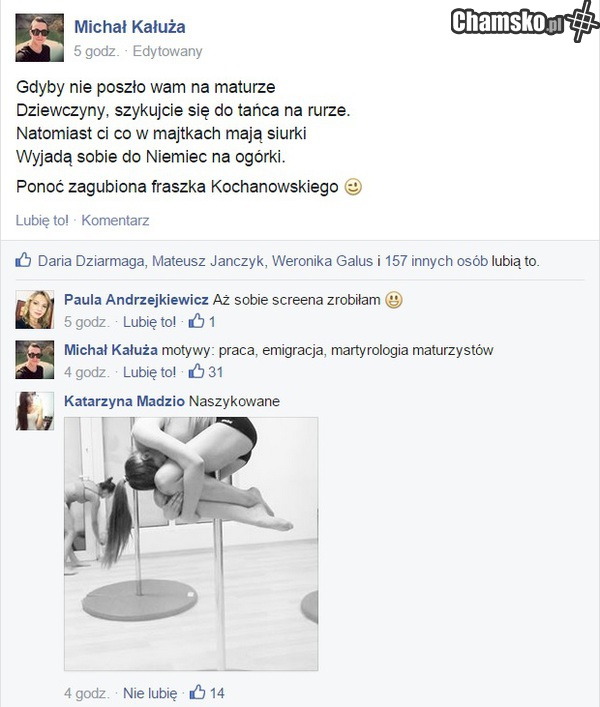Like Paula Andrzejkiewicz's comment
Image resolution: width=600 pixels, height=707 pixels.
point(150,322)
